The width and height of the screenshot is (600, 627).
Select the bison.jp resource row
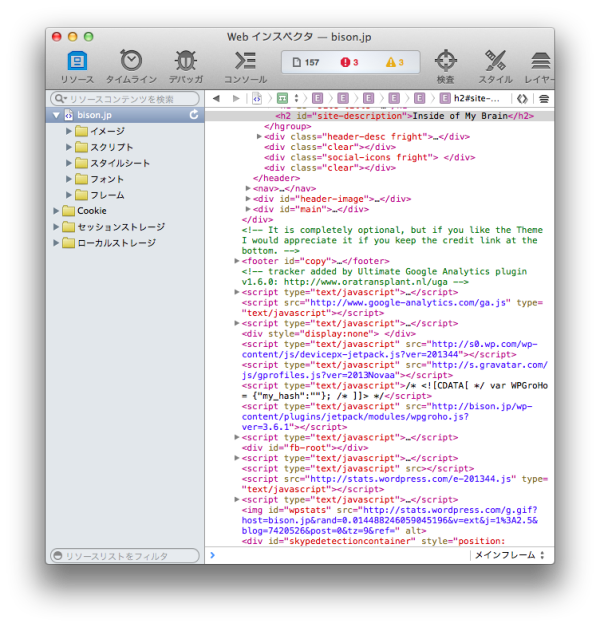click(x=125, y=115)
